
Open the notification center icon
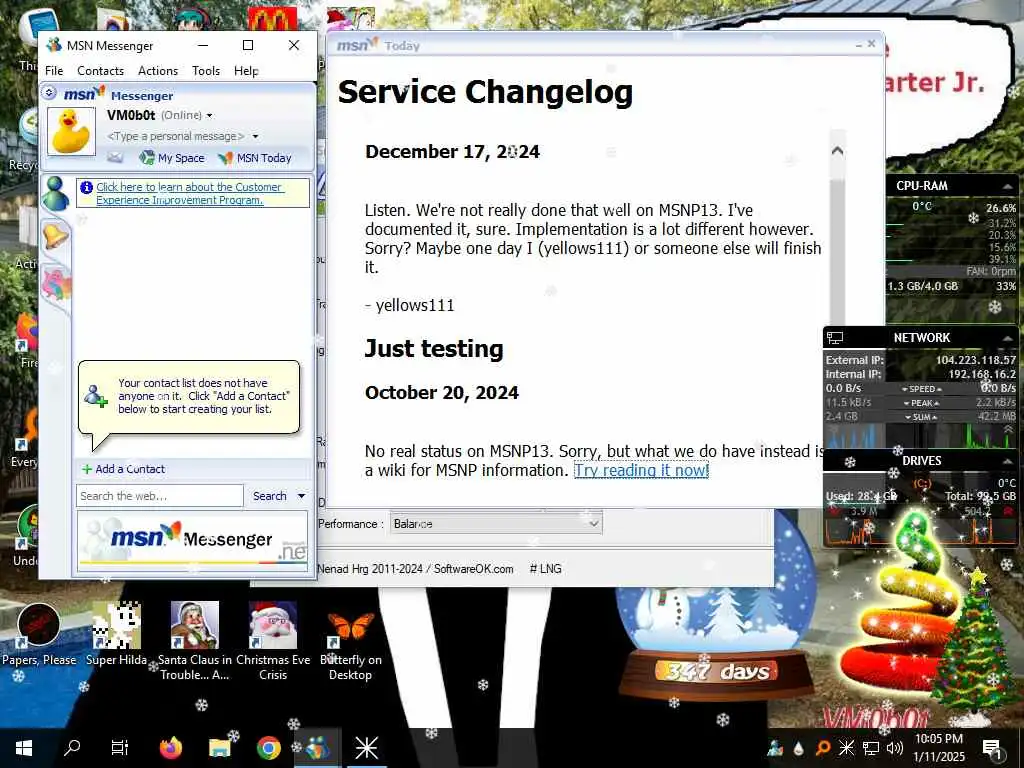[x=992, y=748]
